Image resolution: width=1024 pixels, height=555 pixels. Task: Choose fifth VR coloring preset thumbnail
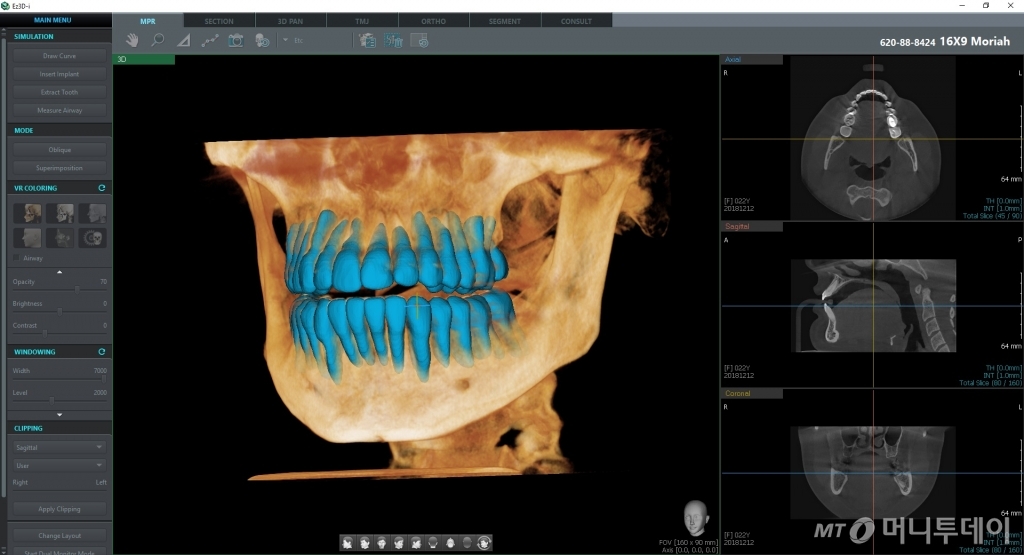click(60, 238)
